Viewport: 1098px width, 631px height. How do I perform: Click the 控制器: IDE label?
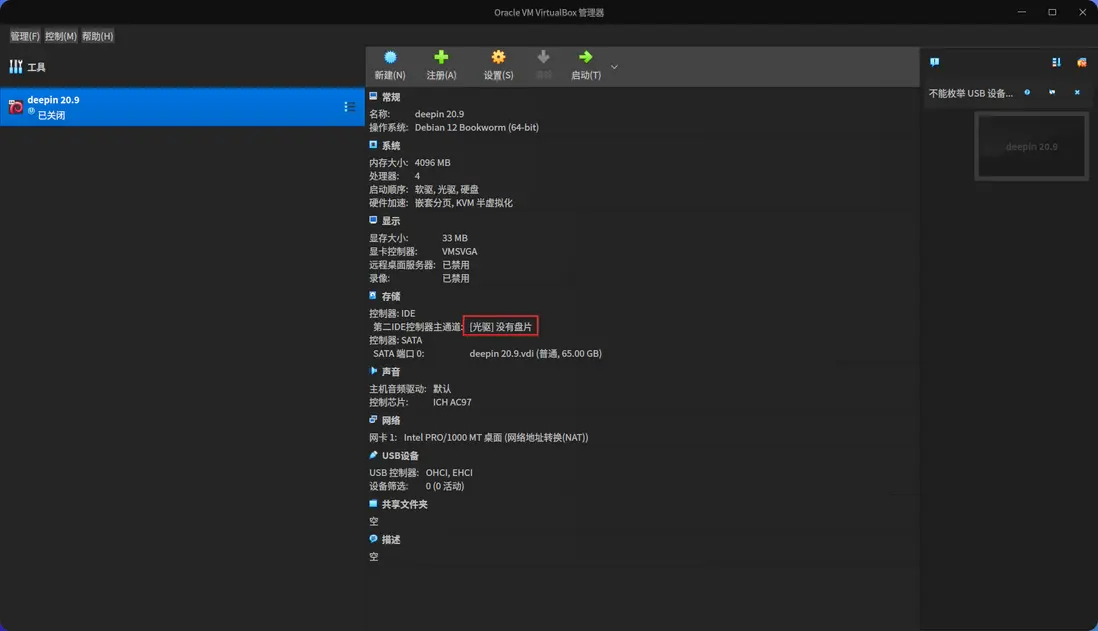pos(392,313)
